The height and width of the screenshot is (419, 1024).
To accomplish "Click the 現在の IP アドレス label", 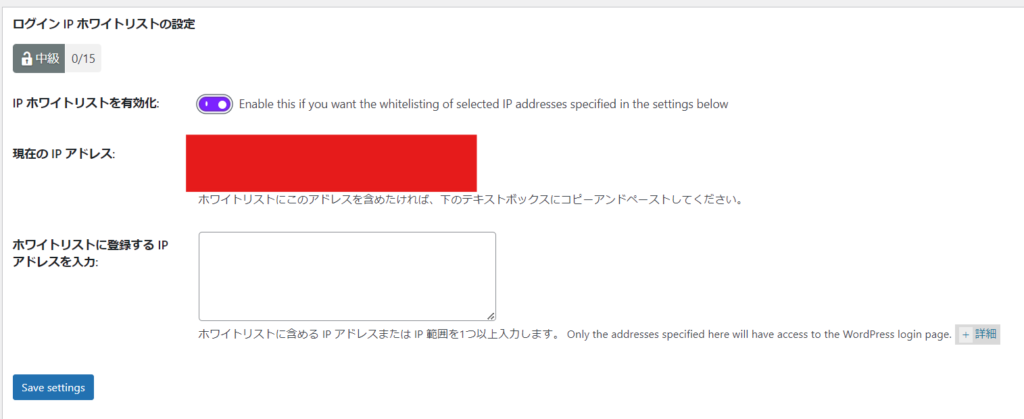I will [64, 154].
